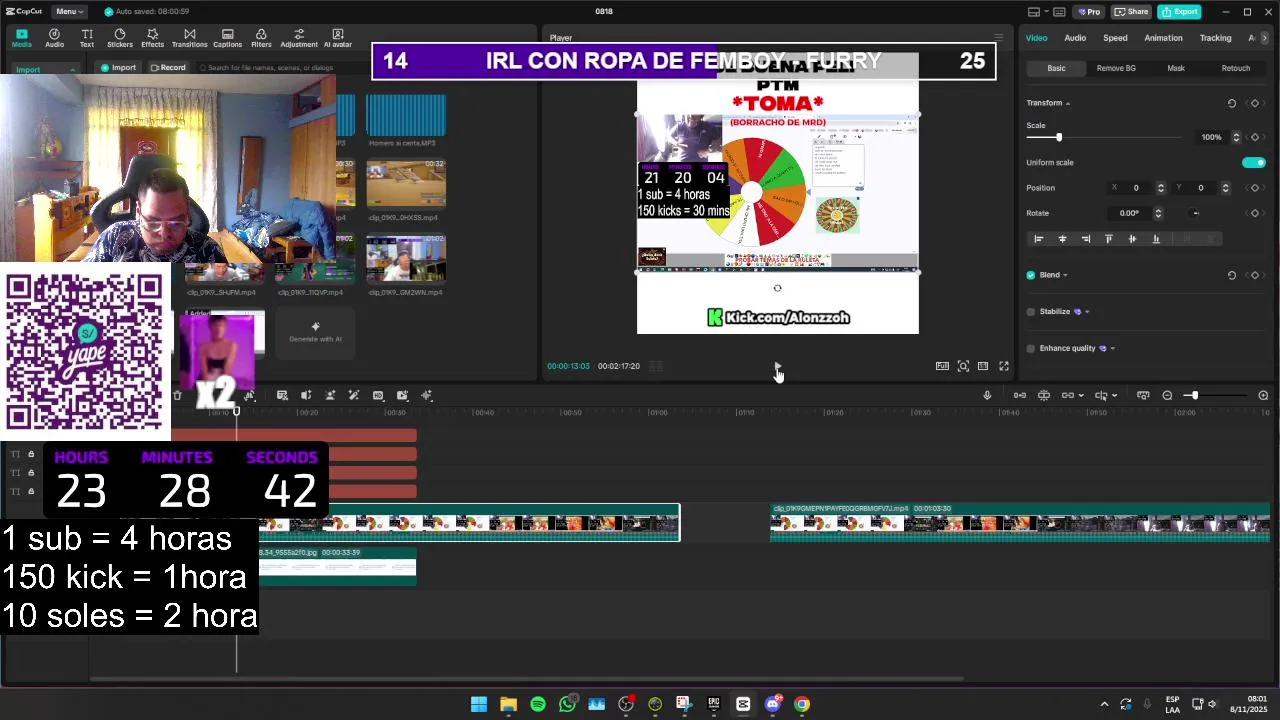1280x720 pixels.
Task: Click the Scale slider handle
Action: [x=1059, y=137]
